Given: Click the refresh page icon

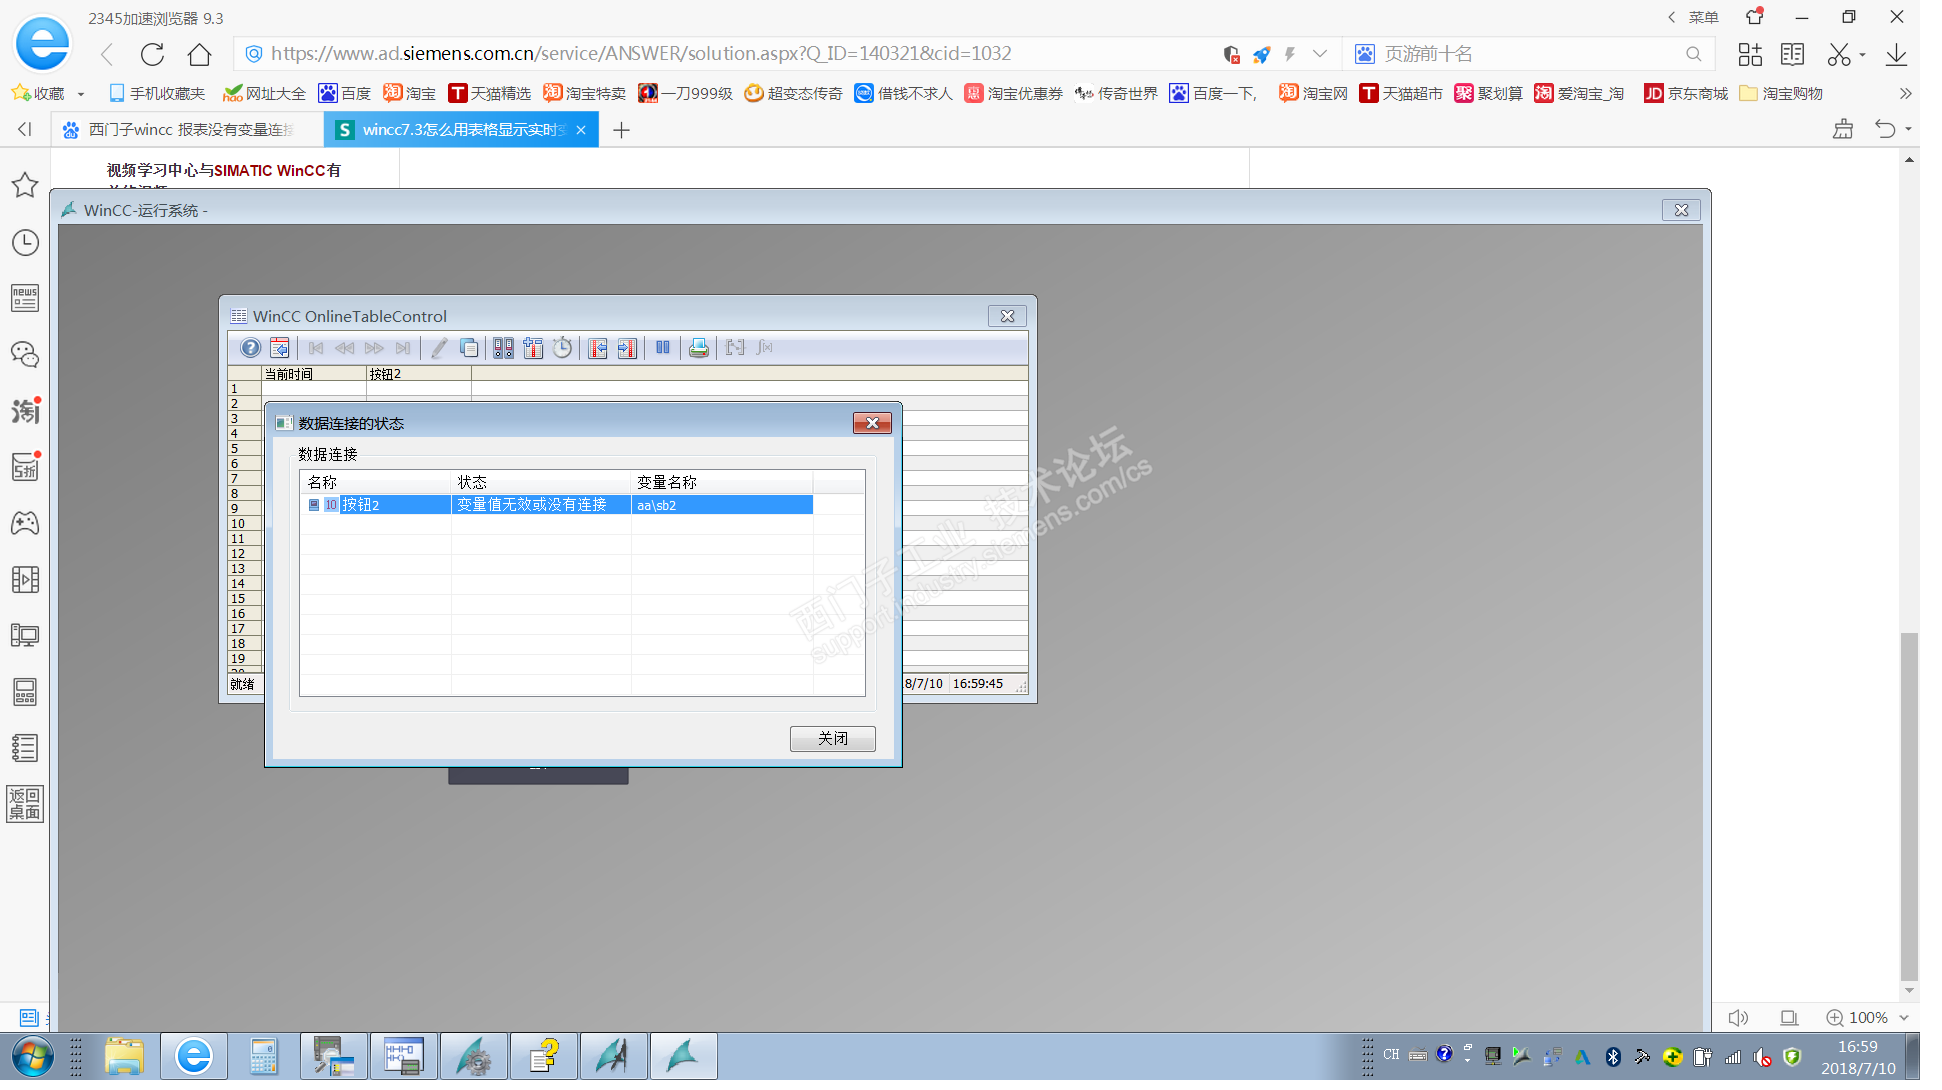Looking at the screenshot, I should (x=152, y=54).
